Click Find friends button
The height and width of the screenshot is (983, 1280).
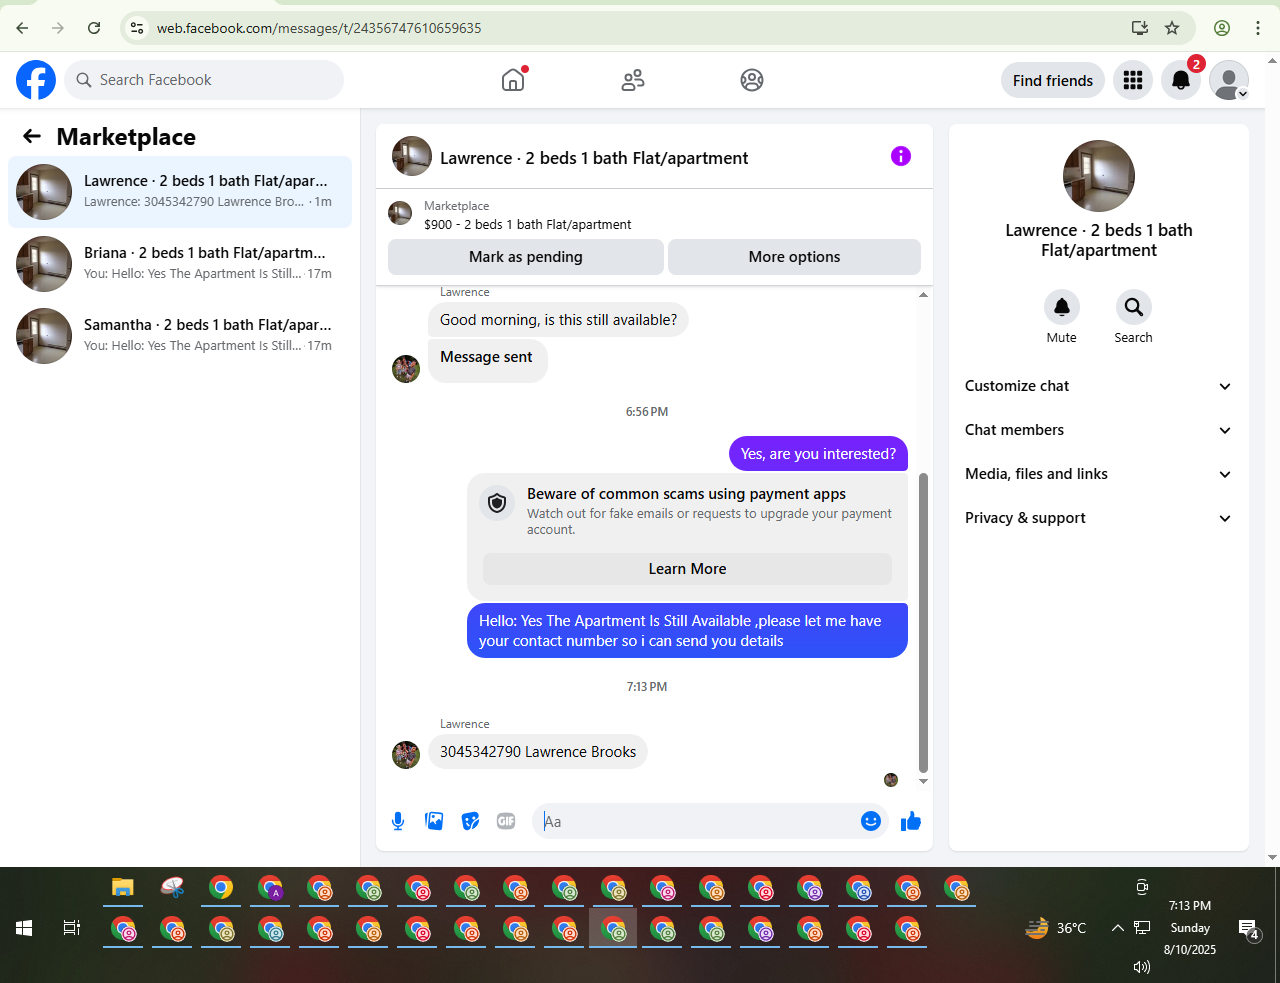tap(1053, 80)
